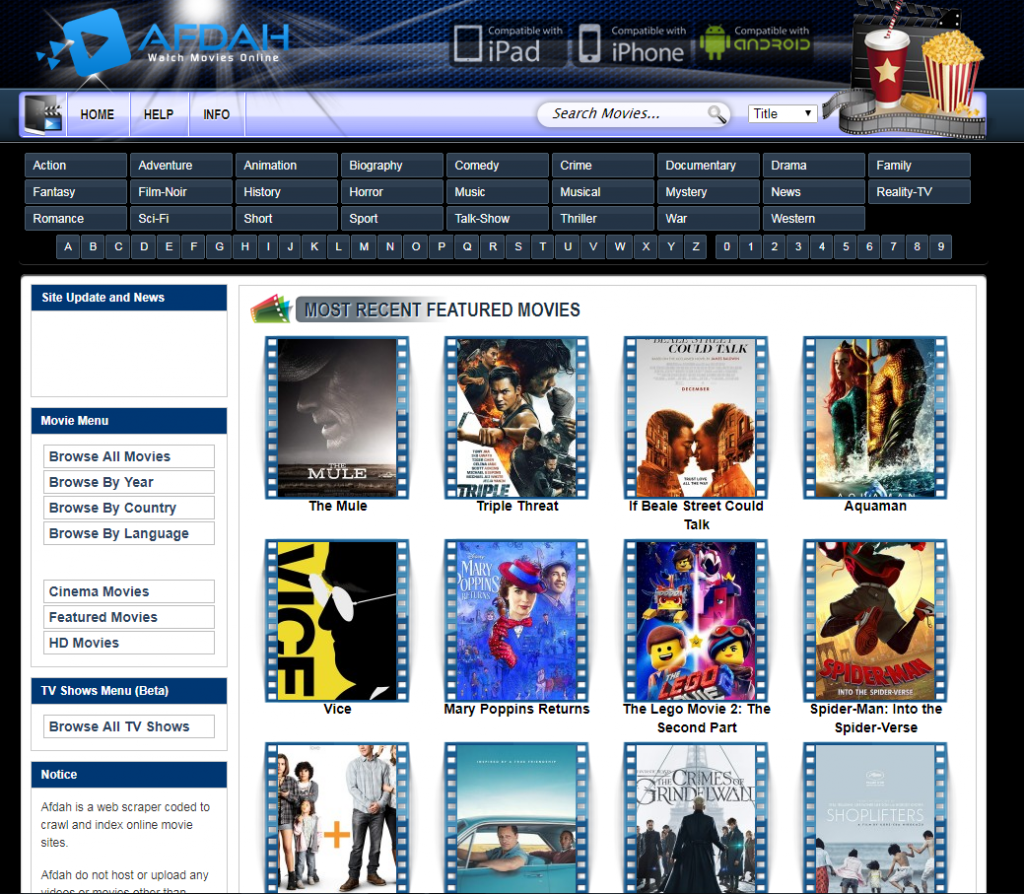
Task: Browse movies starting with letter Z
Action: point(696,247)
